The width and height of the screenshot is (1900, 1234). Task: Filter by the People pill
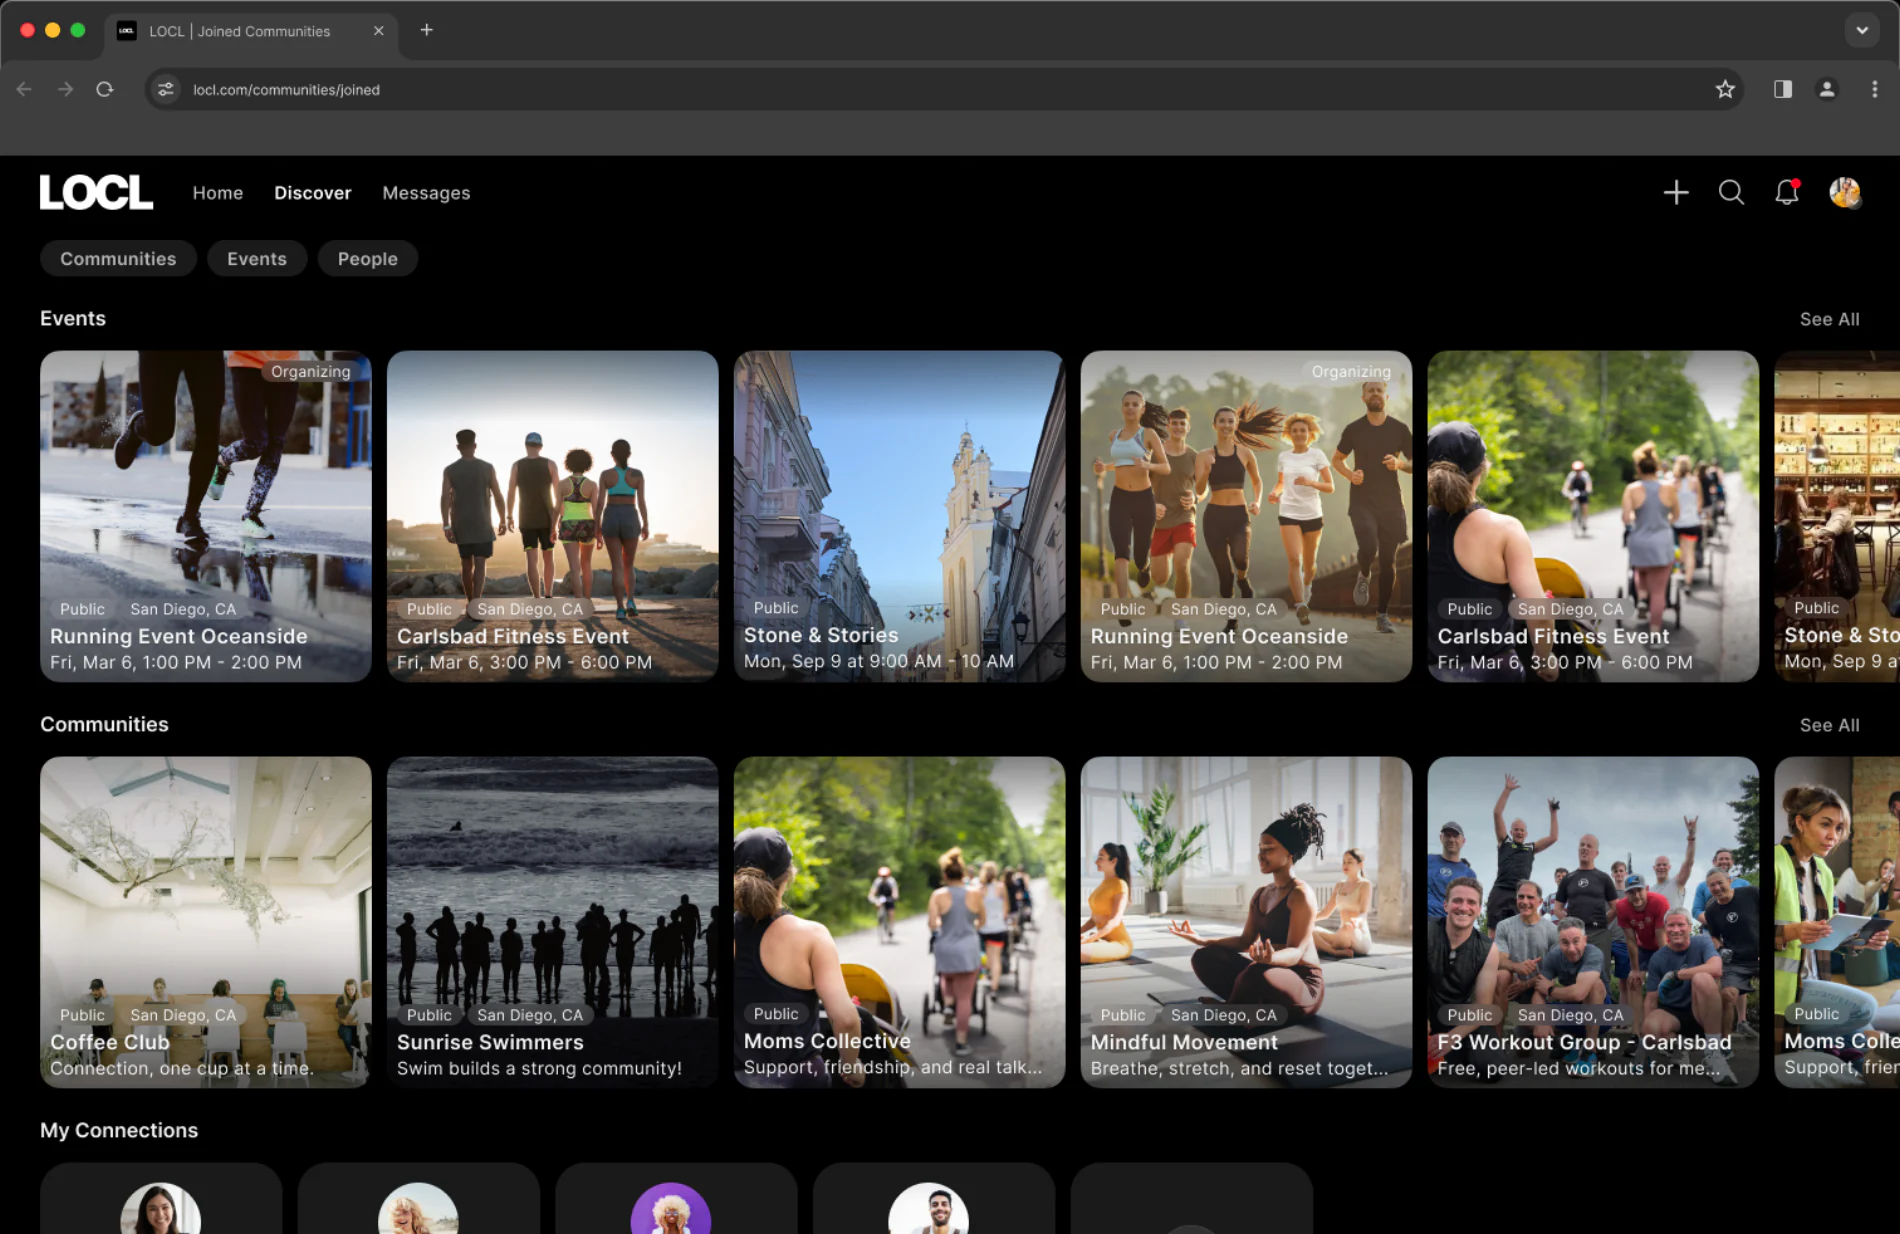tap(367, 258)
